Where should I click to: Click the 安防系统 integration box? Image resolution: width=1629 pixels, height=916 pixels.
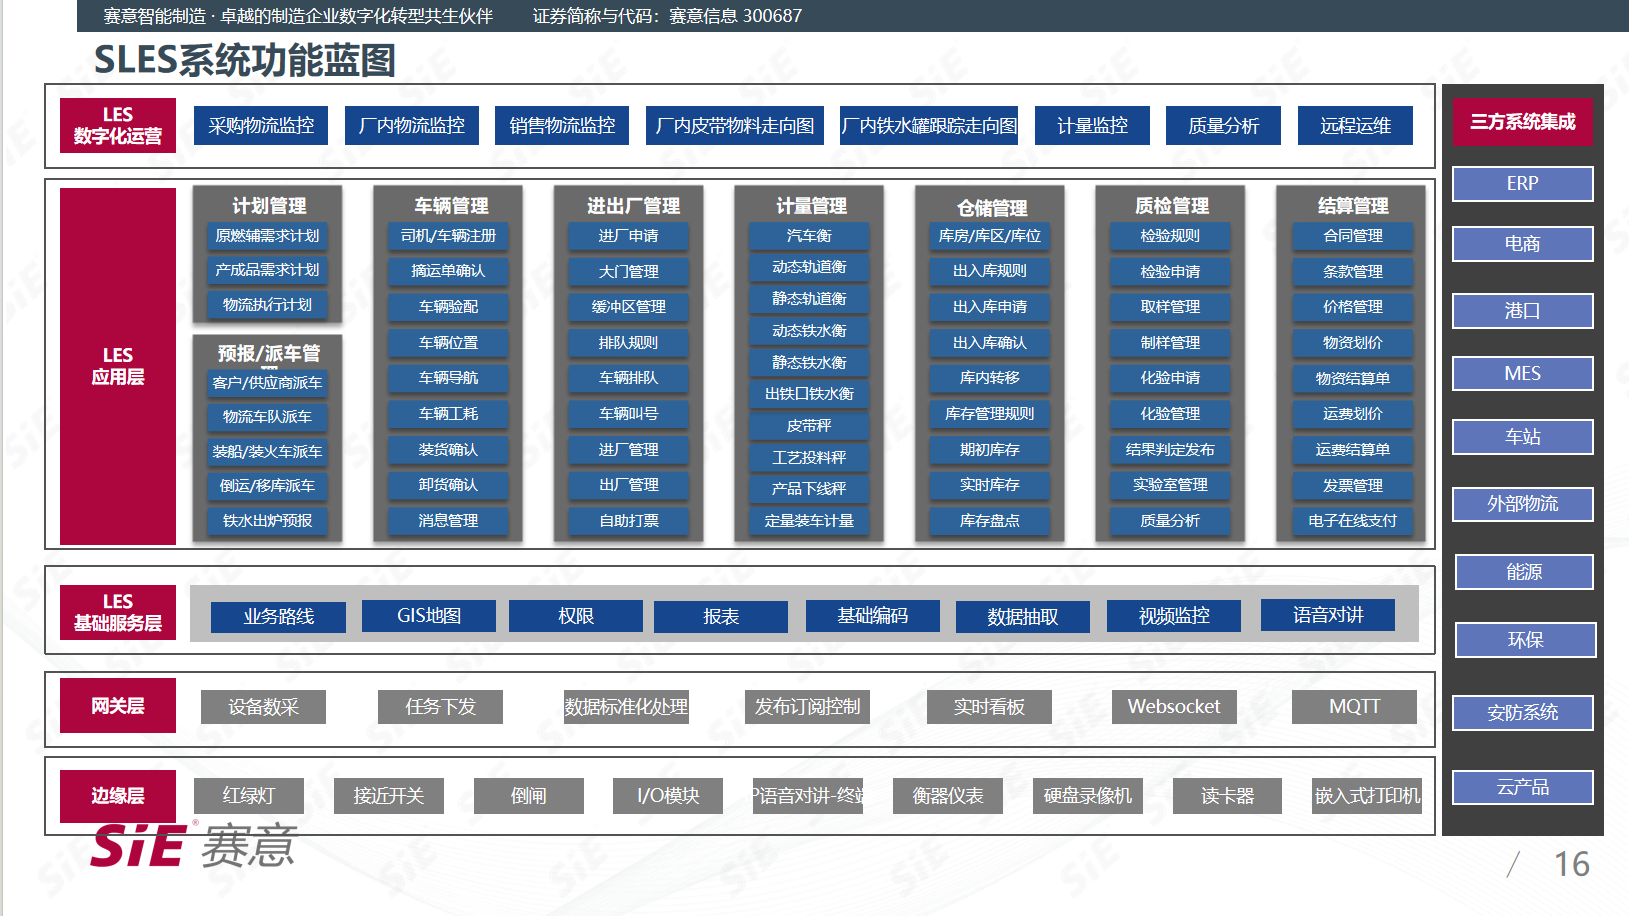[1522, 713]
